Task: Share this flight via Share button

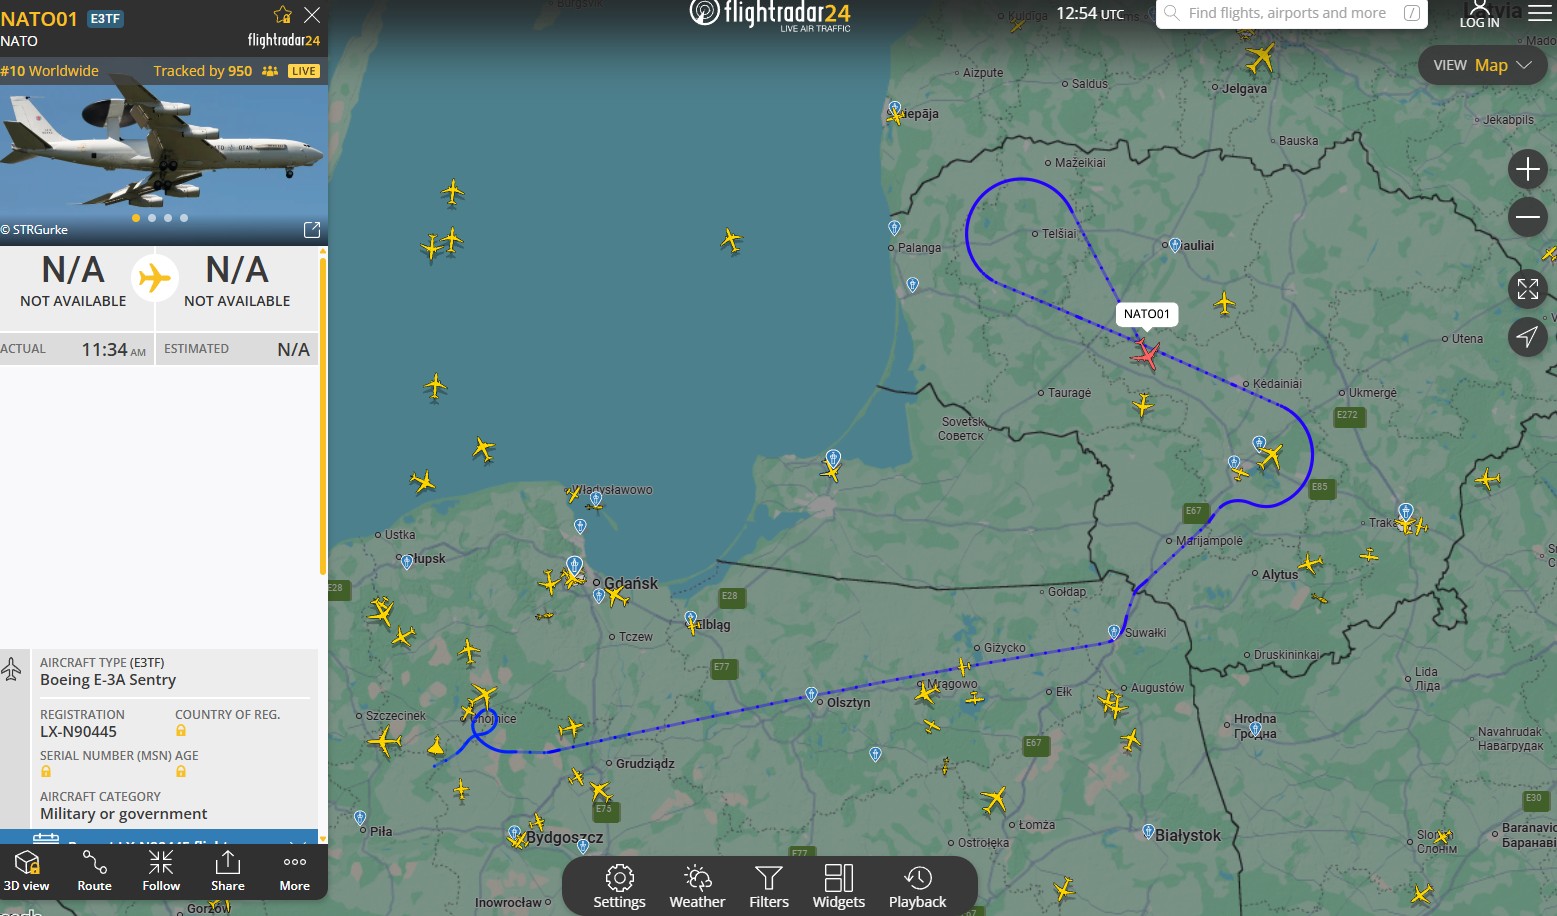Action: coord(228,871)
